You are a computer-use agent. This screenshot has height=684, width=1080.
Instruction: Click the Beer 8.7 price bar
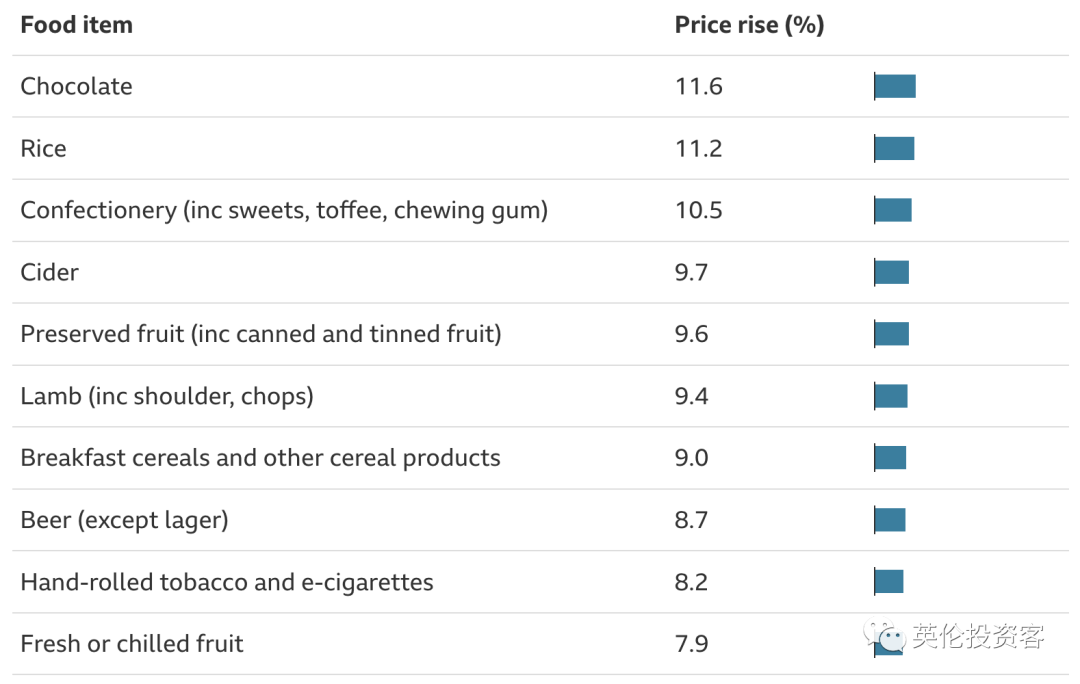890,520
